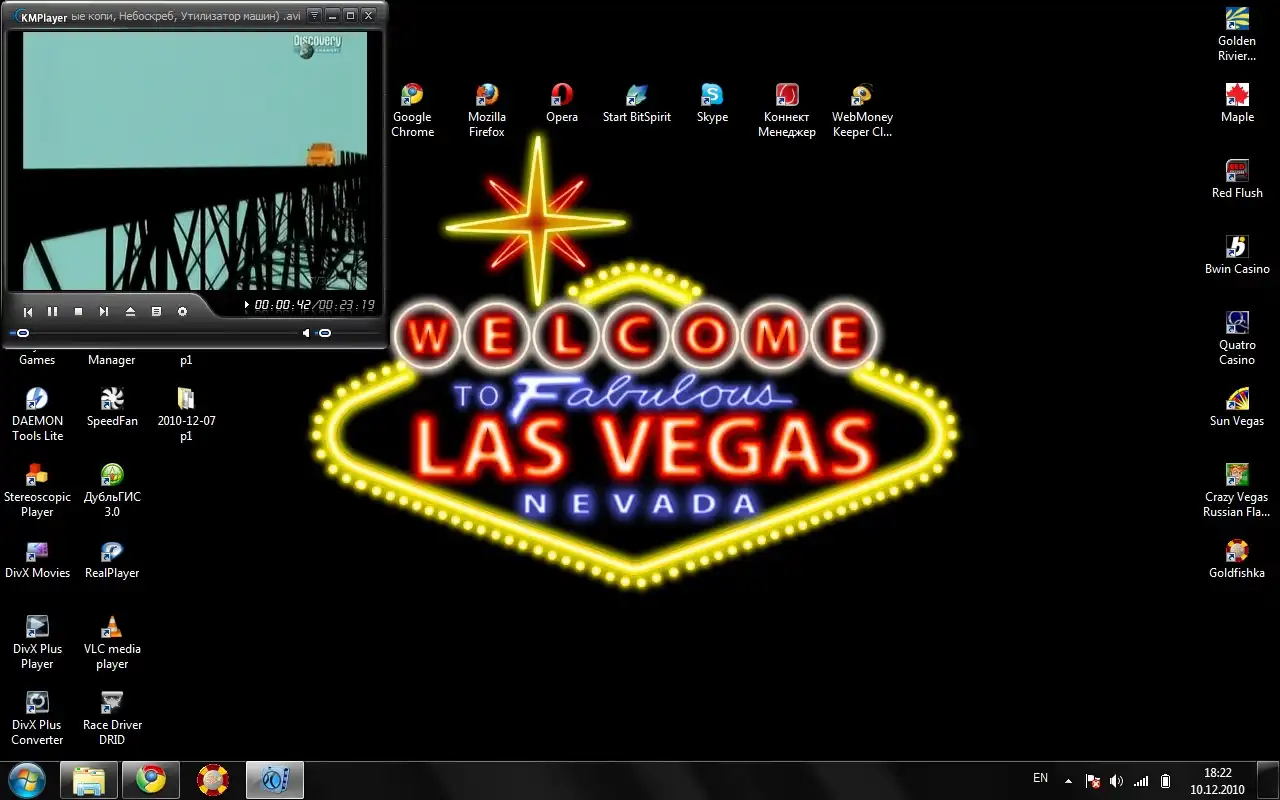Open KMPlayer control box gear icon

click(x=182, y=312)
